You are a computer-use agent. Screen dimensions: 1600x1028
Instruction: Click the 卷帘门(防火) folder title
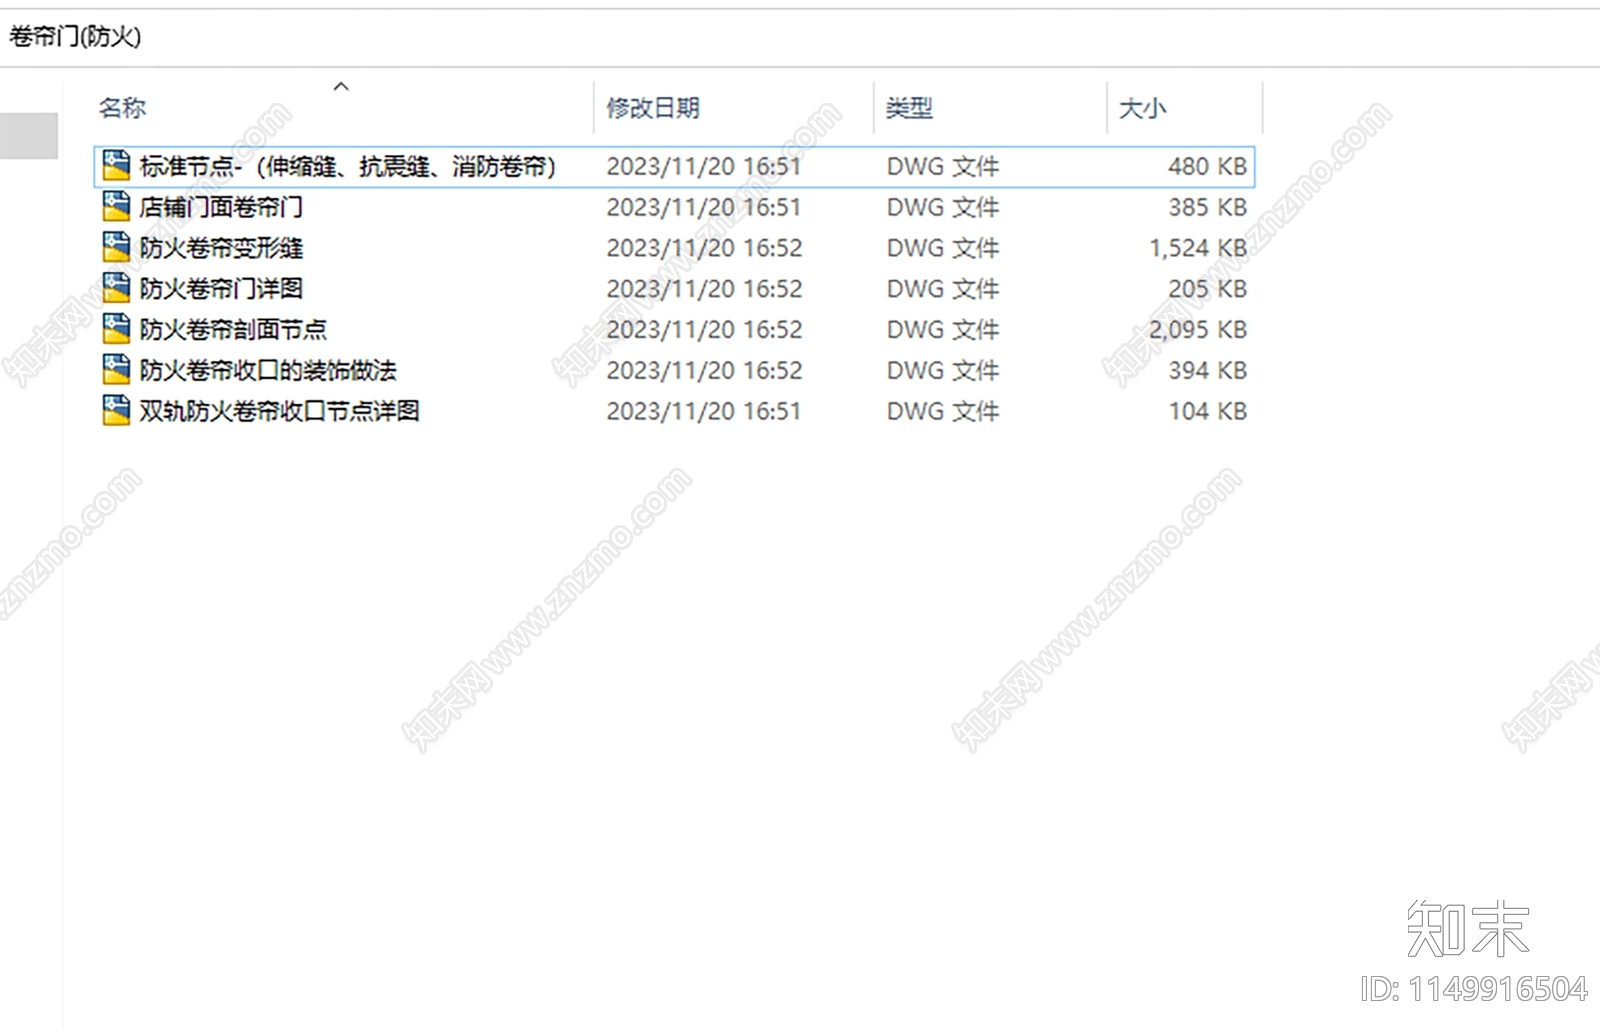click(x=75, y=36)
